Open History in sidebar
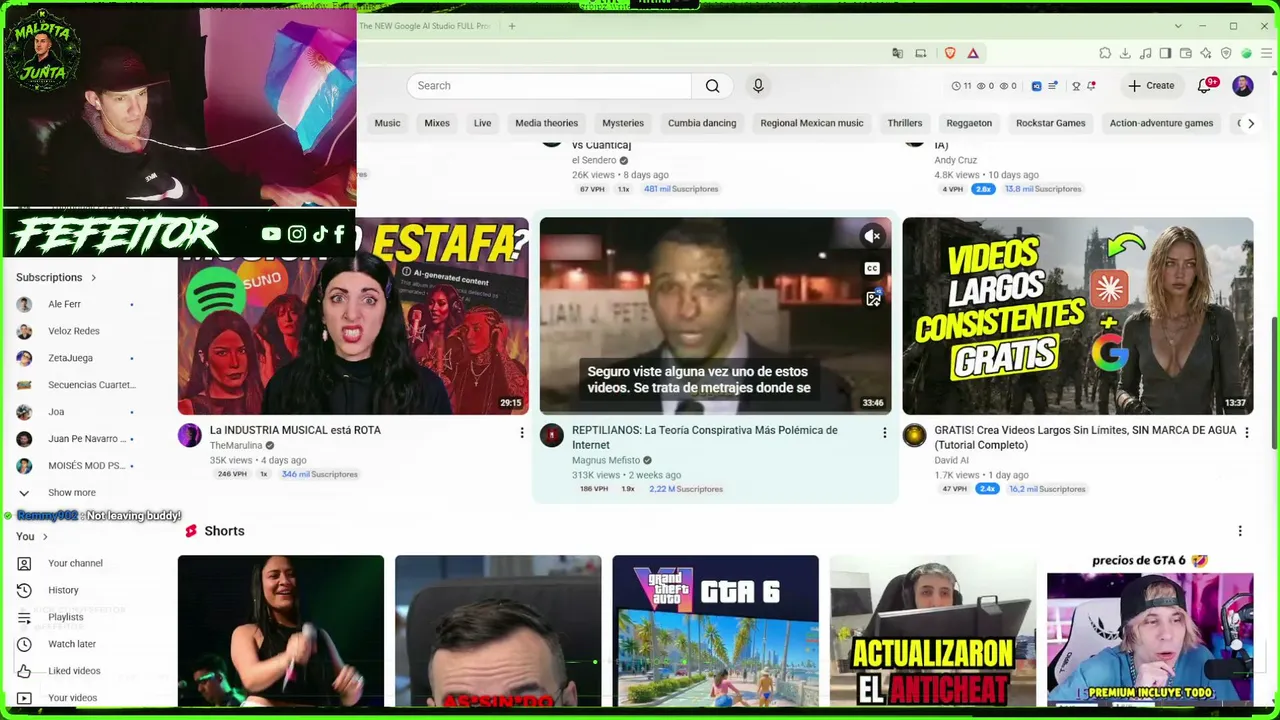 tap(63, 590)
